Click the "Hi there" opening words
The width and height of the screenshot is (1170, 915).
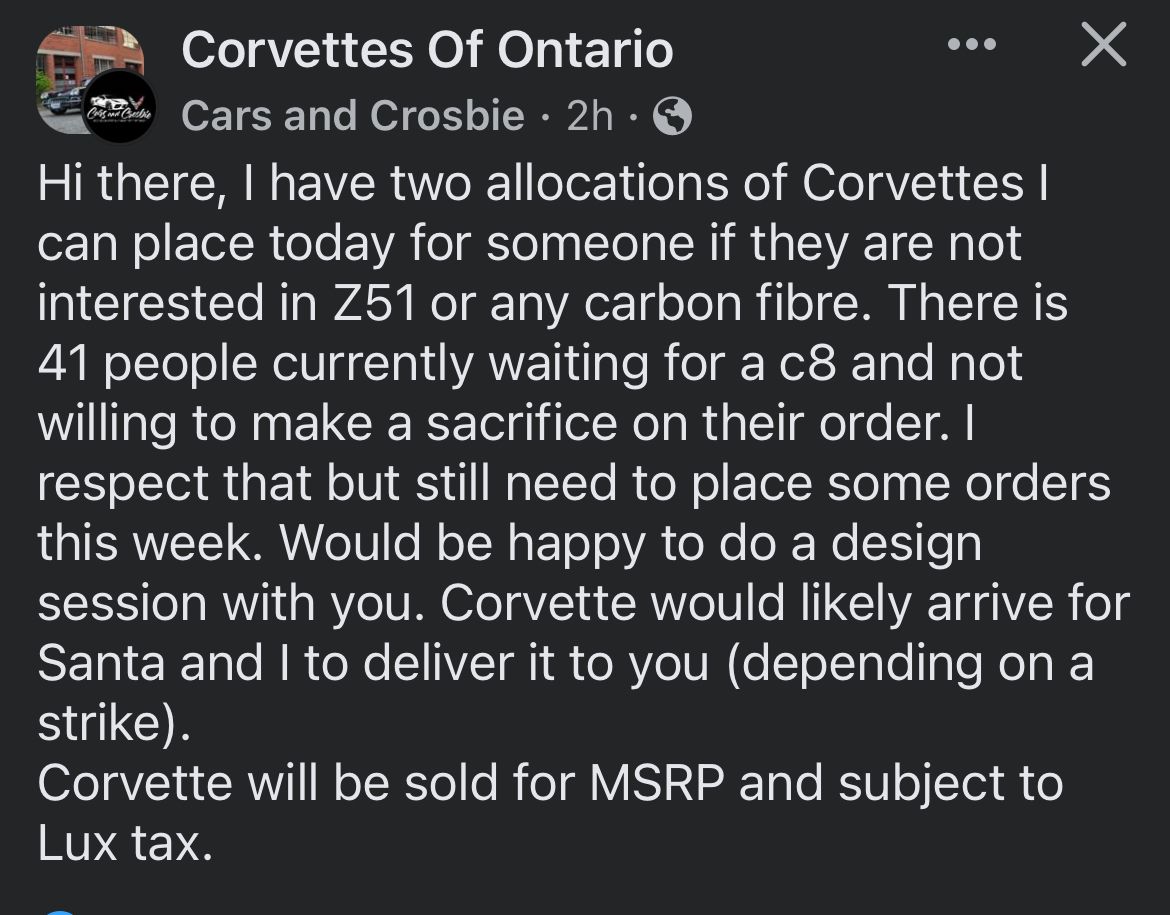pyautogui.click(x=122, y=186)
